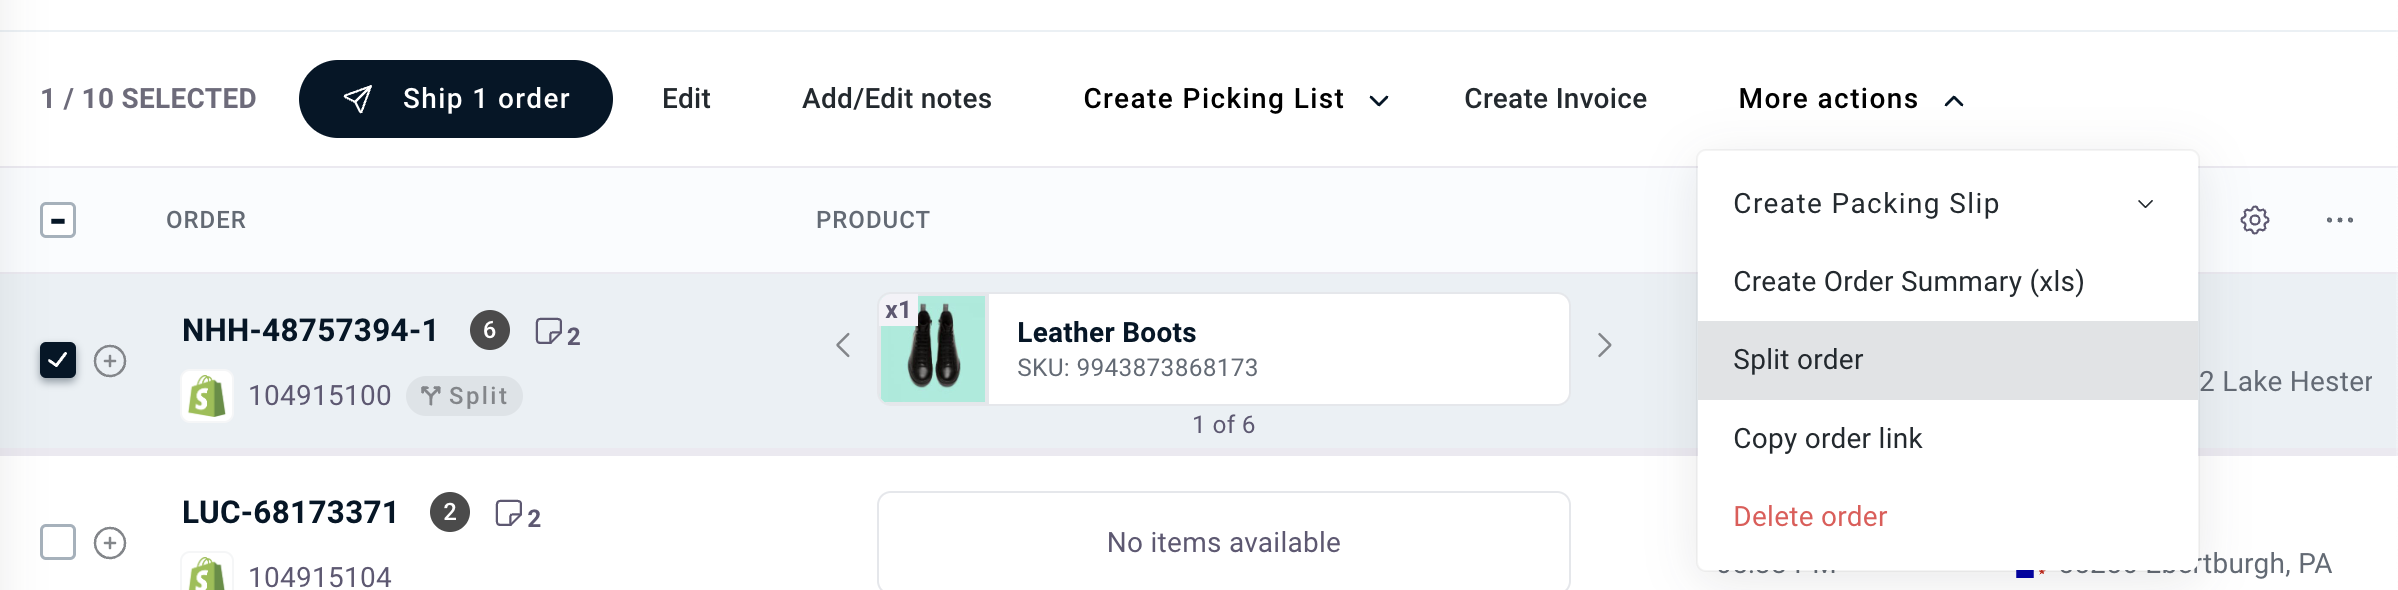Toggle the select-all header checkbox
The height and width of the screenshot is (590, 2398).
(58, 220)
